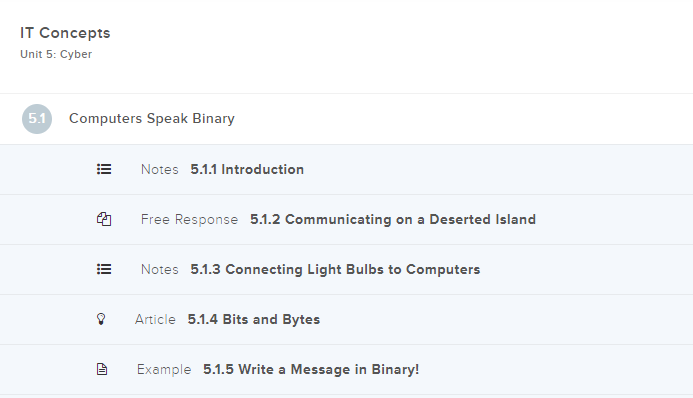This screenshot has width=693, height=398.
Task: Click the free response icon for 5.1.2
Action: tap(104, 219)
